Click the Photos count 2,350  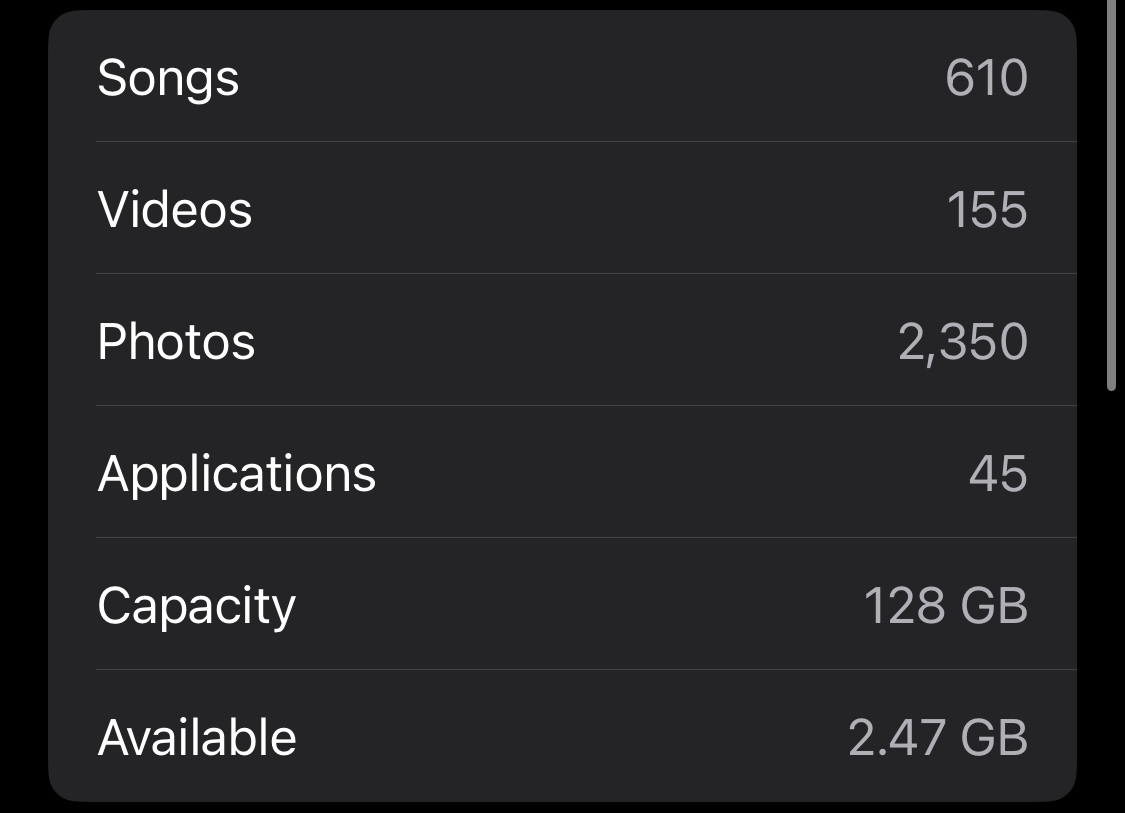point(963,342)
